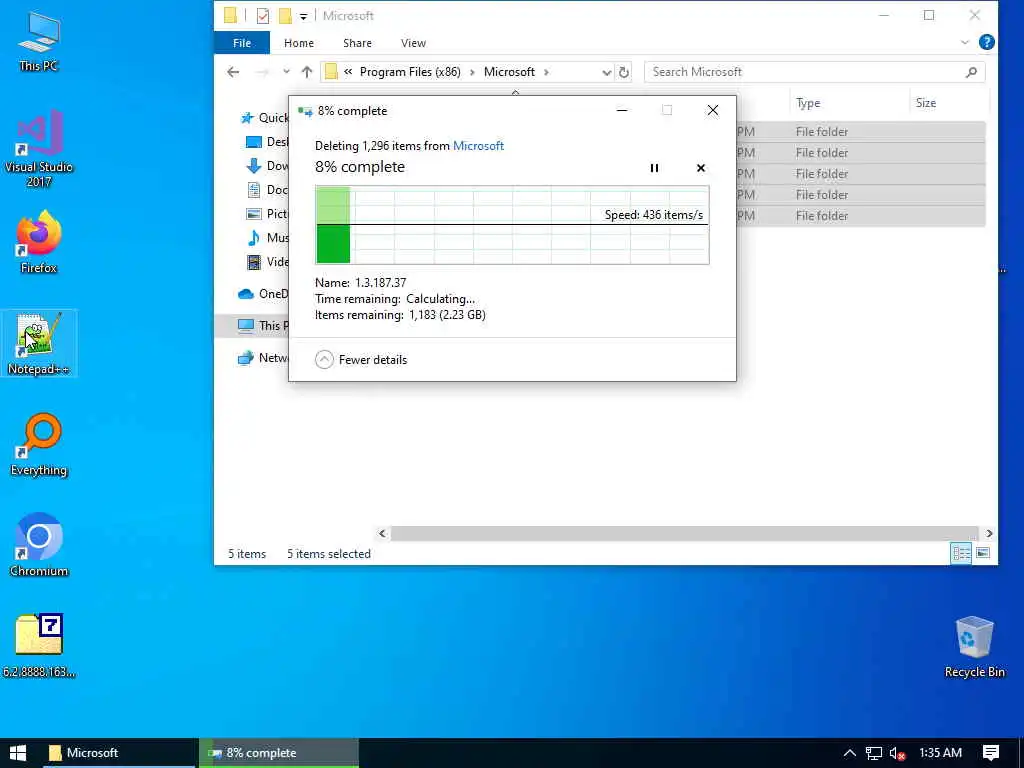Open recent locations dropdown arrow
The image size is (1024, 768).
coord(286,72)
